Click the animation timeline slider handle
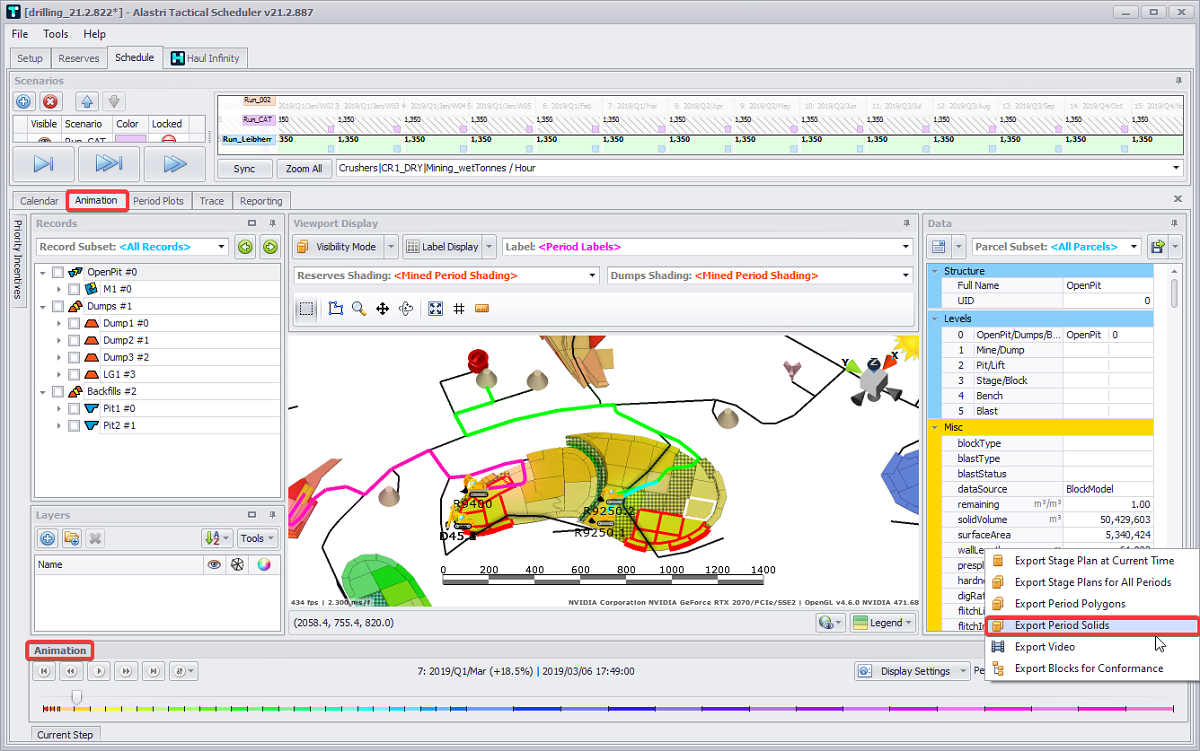Image resolution: width=1200 pixels, height=751 pixels. point(76,696)
